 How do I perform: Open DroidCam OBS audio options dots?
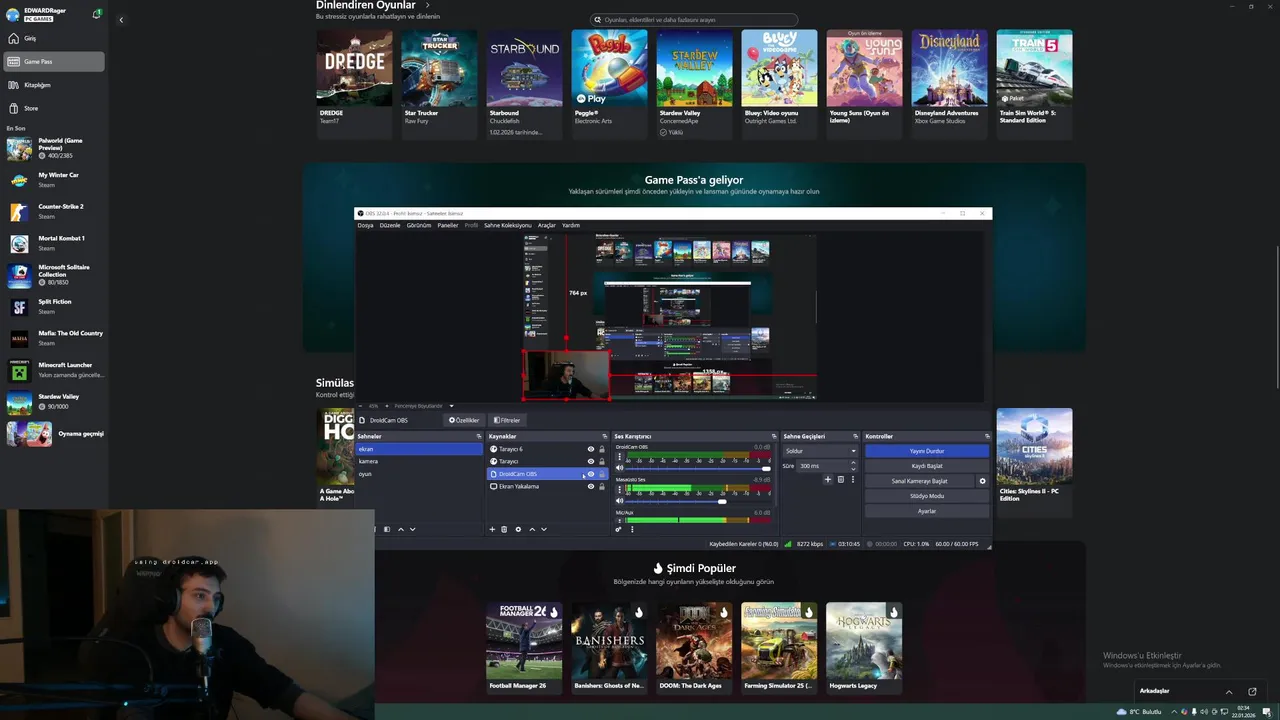tap(619, 457)
